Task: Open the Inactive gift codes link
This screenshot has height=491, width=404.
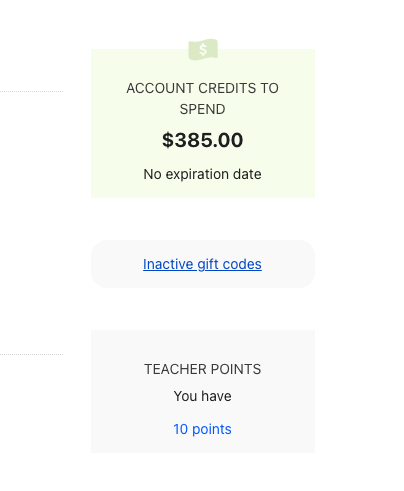Action: (202, 264)
